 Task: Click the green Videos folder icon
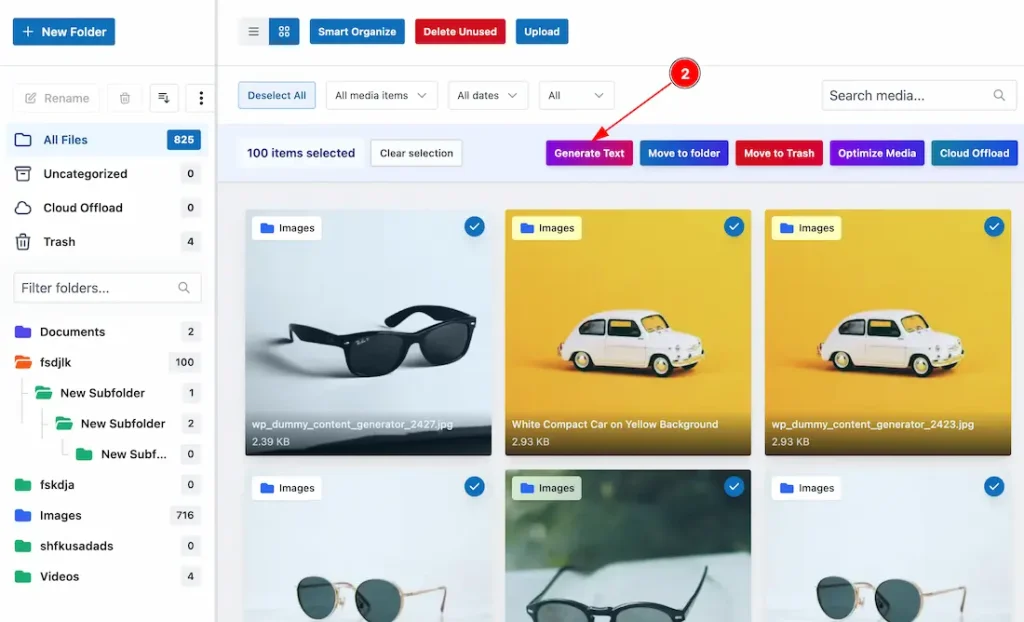pos(23,576)
